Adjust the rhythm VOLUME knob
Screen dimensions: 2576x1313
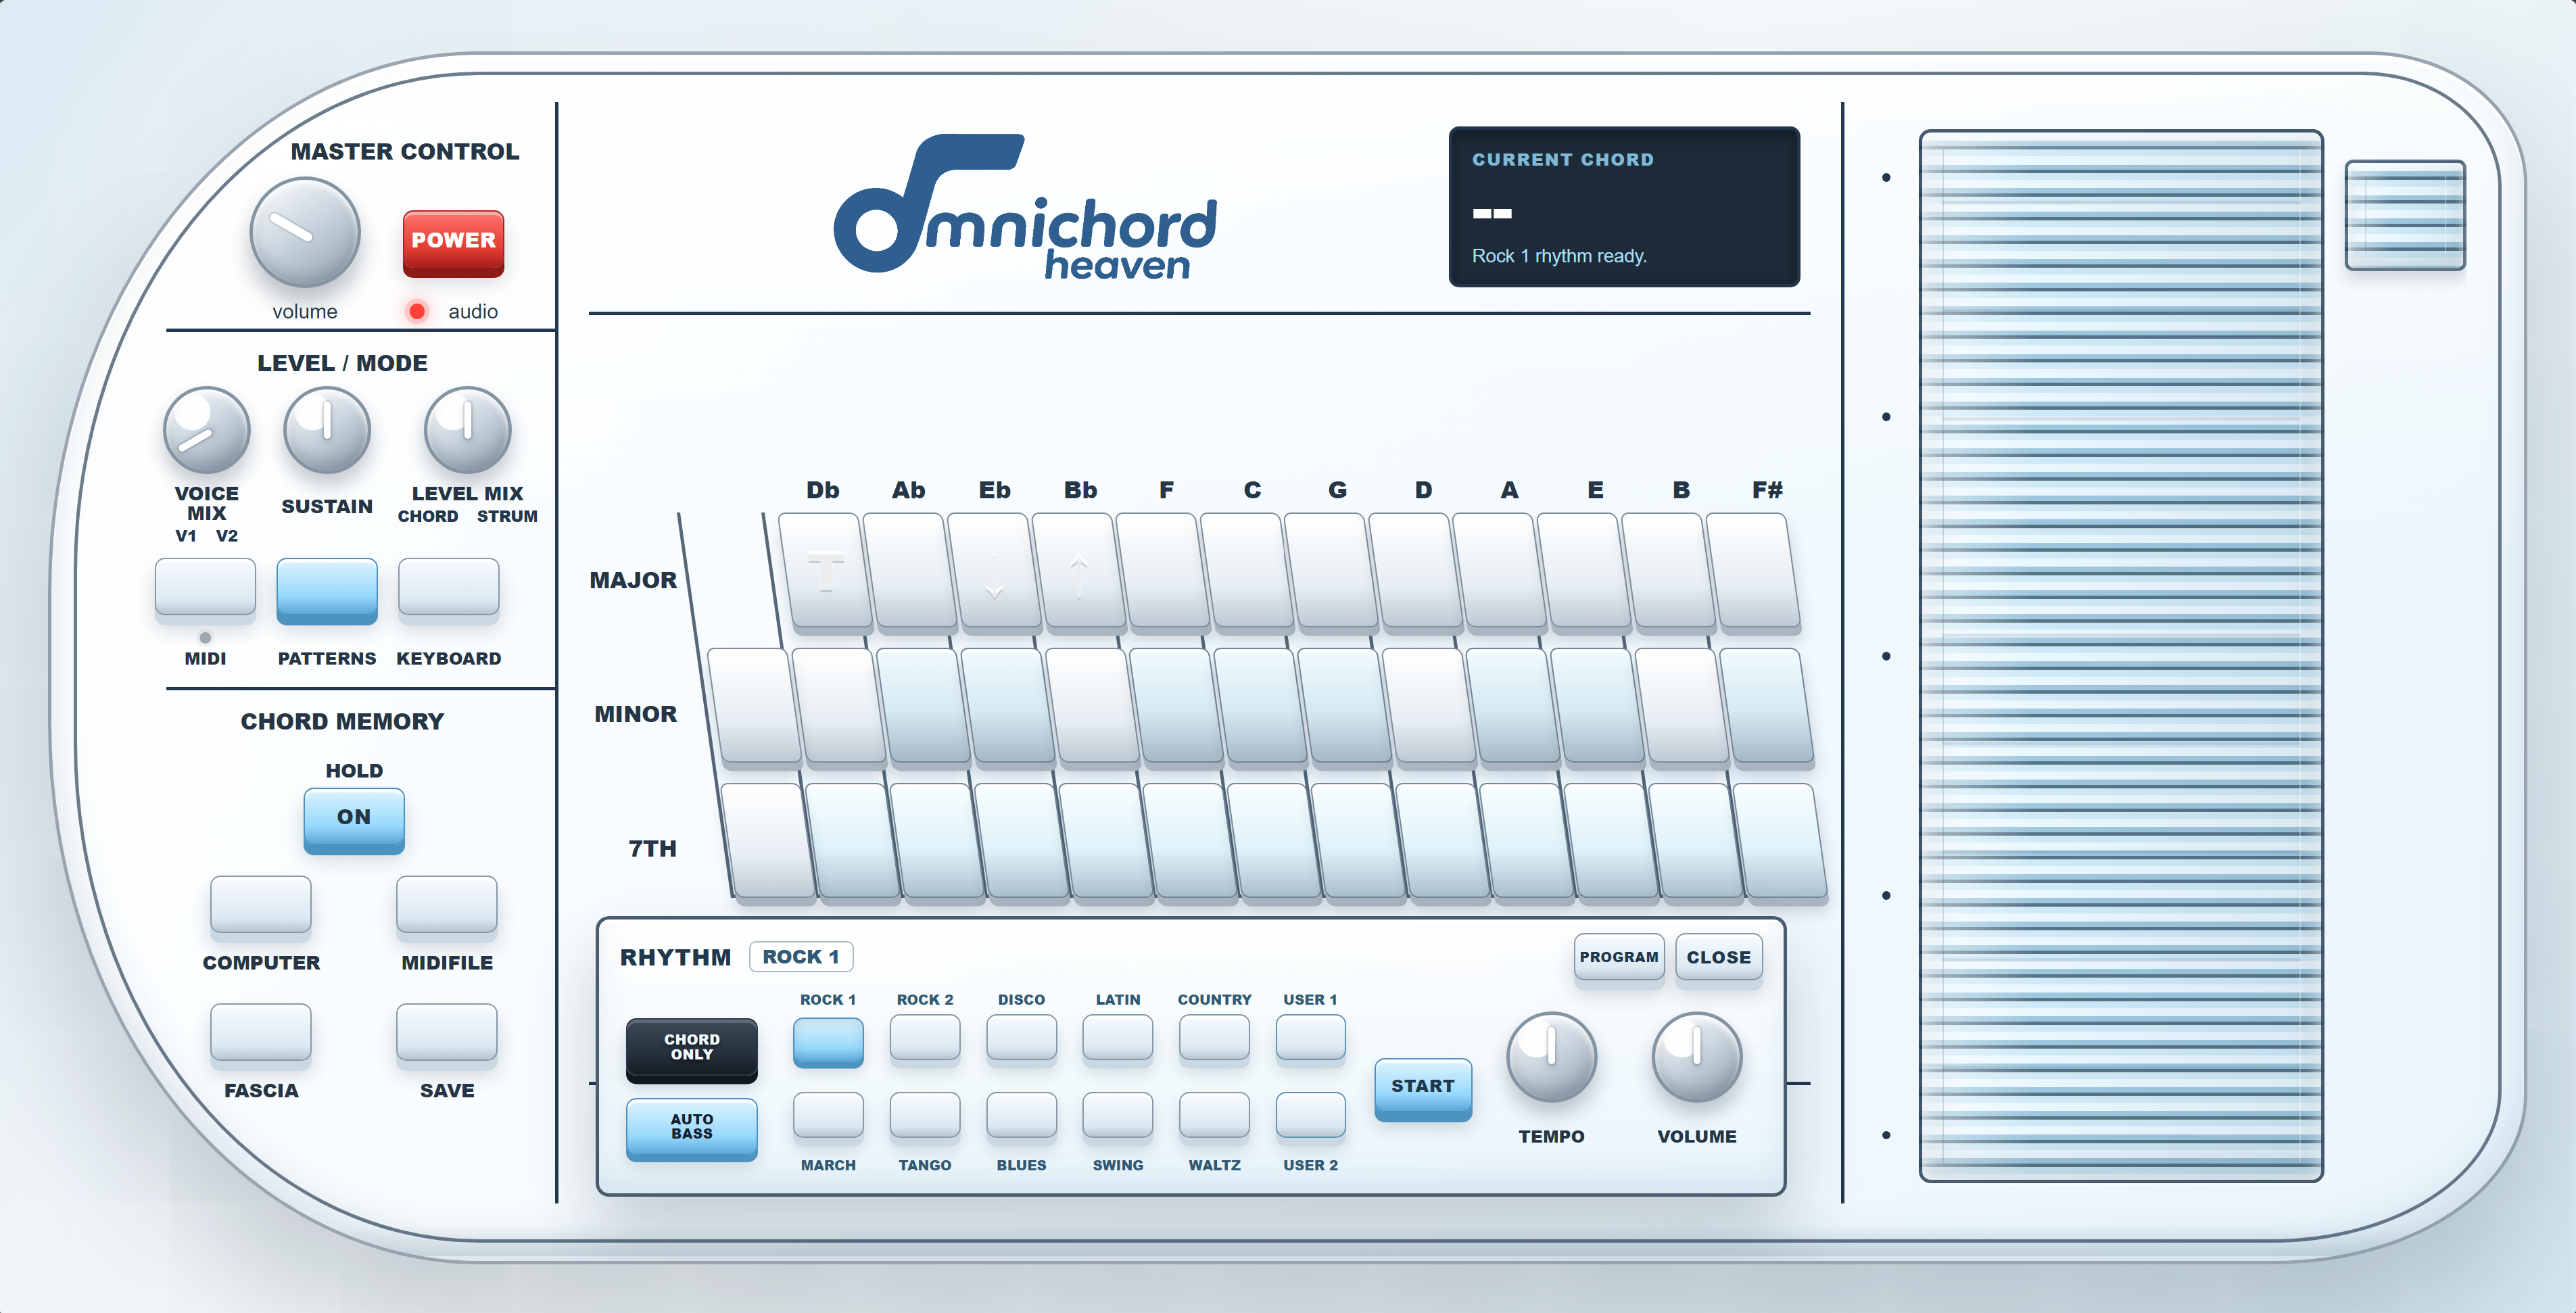(x=1697, y=1057)
